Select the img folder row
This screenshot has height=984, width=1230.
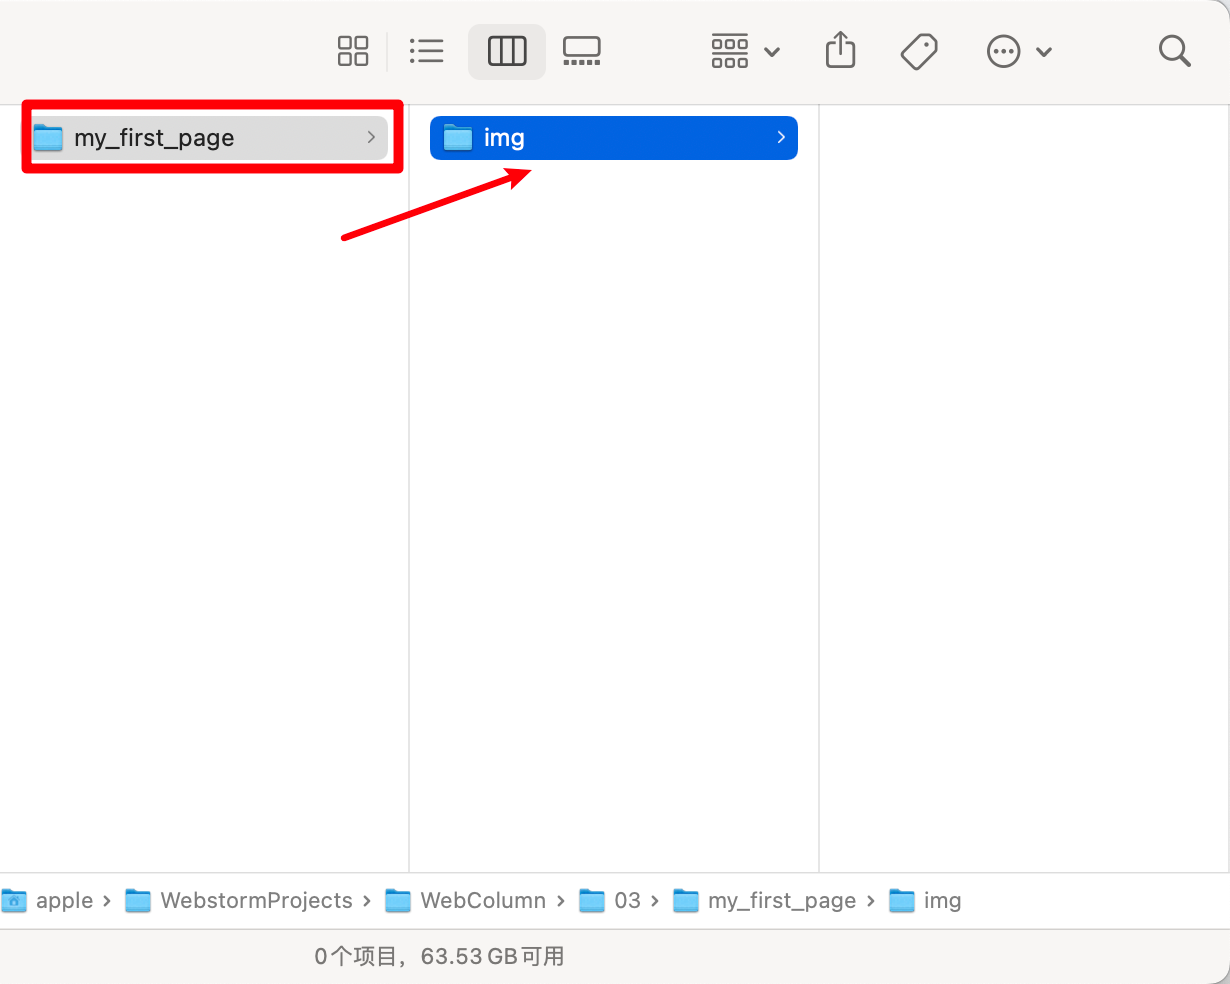(614, 138)
